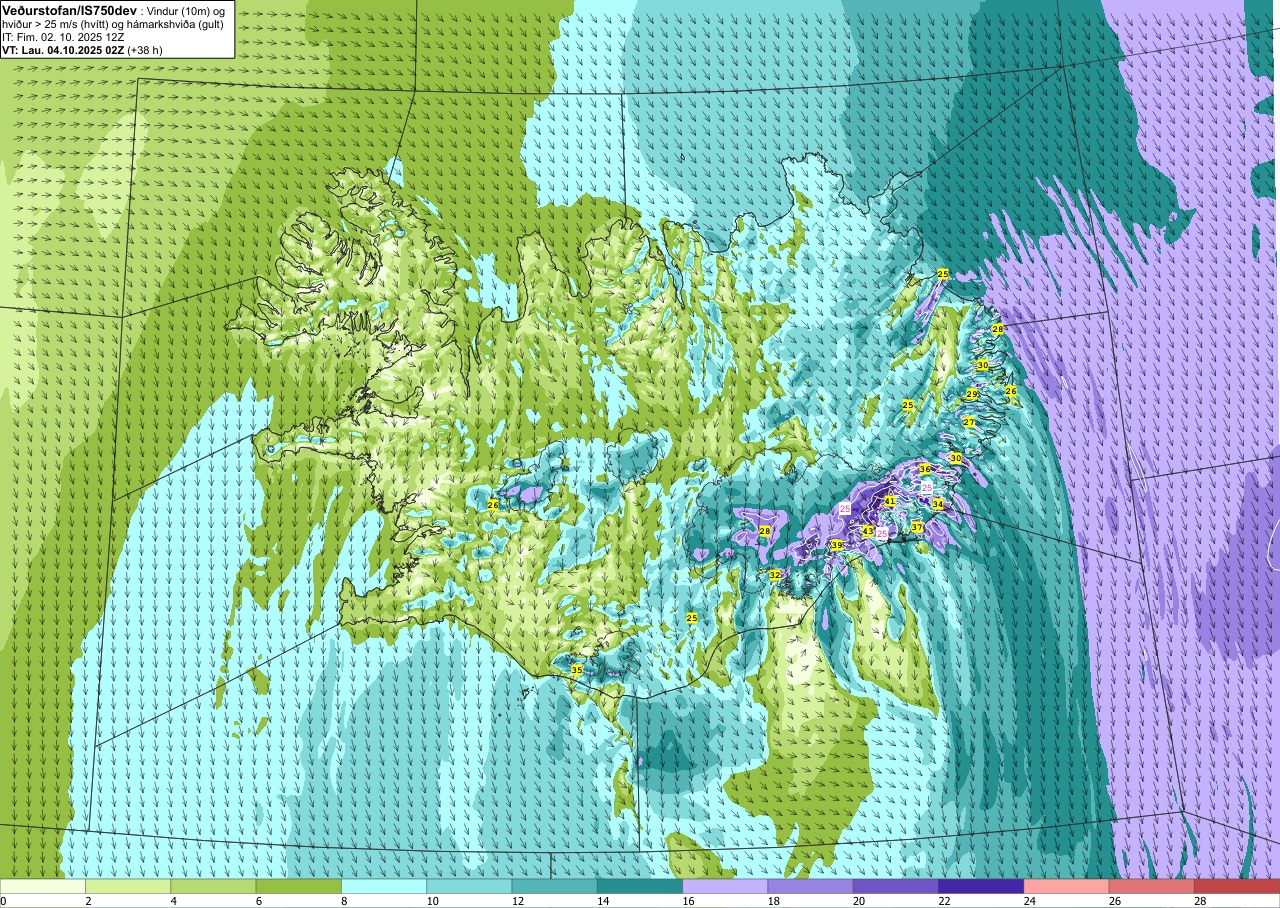Screen dimensions: 1280x908
Task: Click the yellow gust label 34
Action: click(938, 504)
